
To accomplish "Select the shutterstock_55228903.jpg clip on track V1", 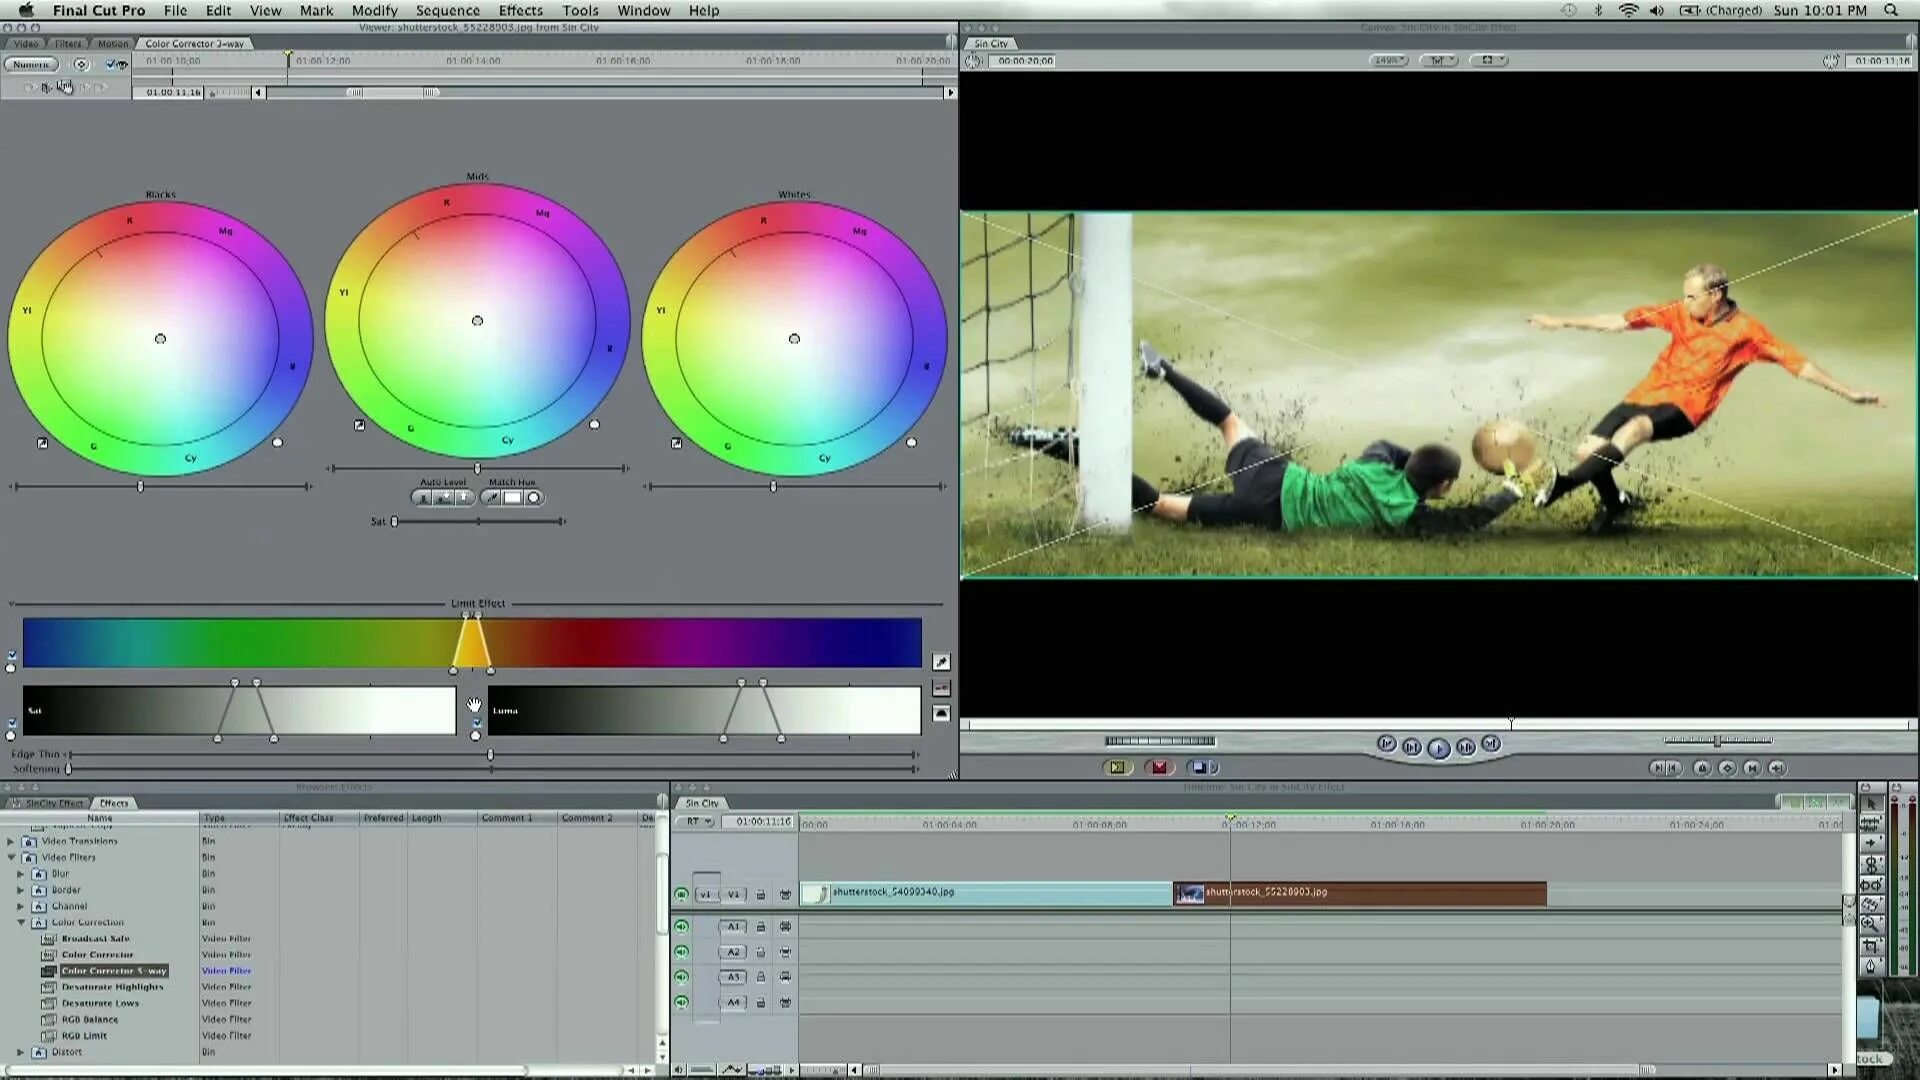I will (1360, 893).
